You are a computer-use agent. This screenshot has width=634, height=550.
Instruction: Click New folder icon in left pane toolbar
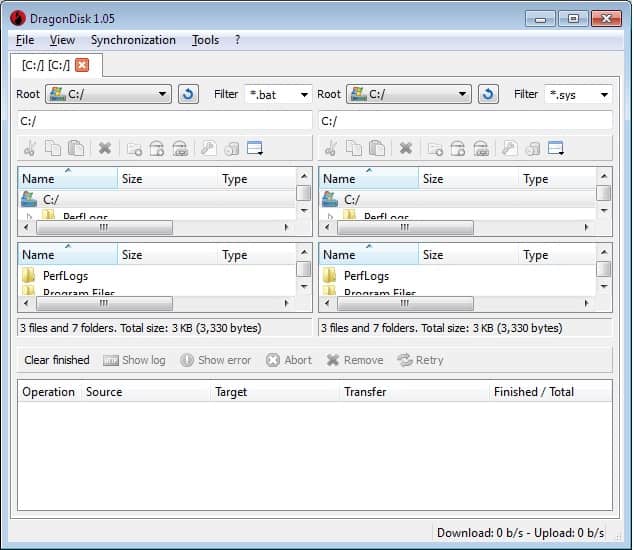click(134, 149)
